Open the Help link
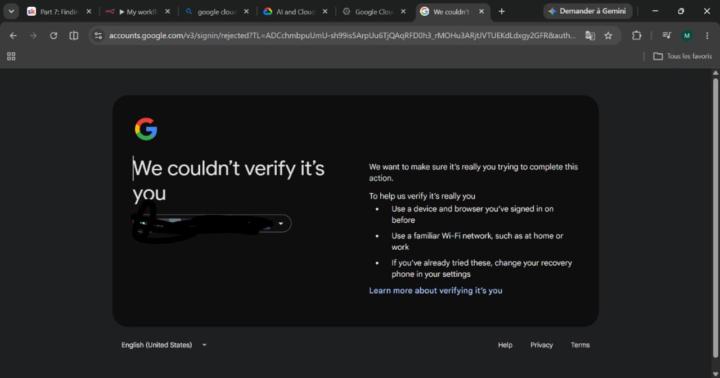 (x=505, y=345)
